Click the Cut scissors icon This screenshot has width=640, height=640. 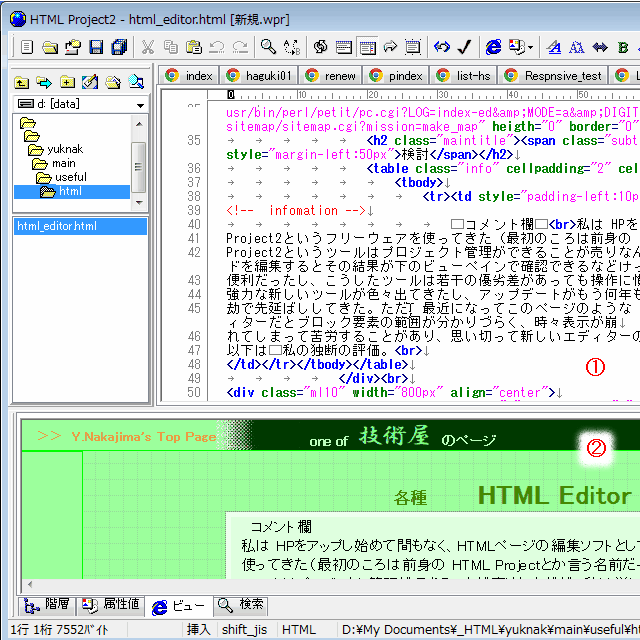click(147, 47)
